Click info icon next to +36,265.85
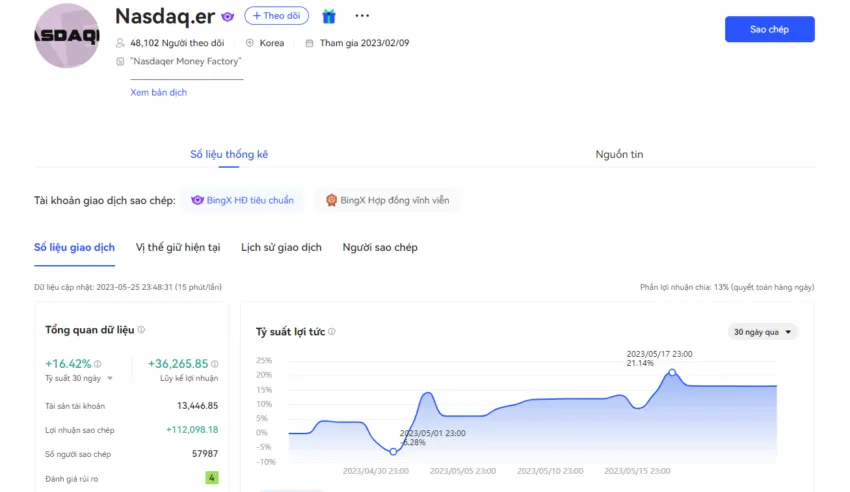 [215, 364]
